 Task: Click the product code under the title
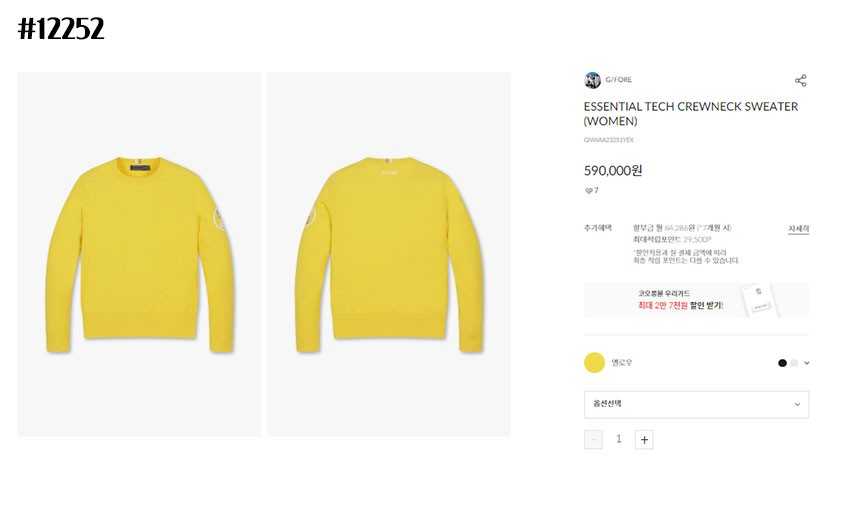[x=609, y=140]
